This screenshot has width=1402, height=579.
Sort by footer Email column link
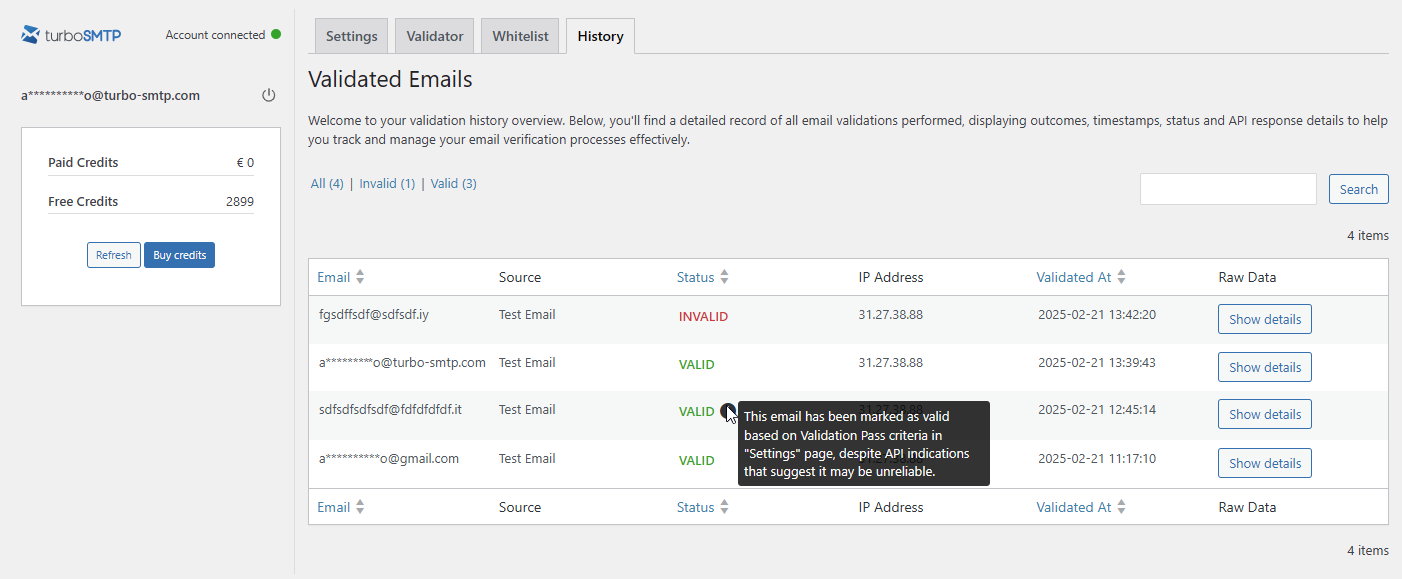click(334, 507)
